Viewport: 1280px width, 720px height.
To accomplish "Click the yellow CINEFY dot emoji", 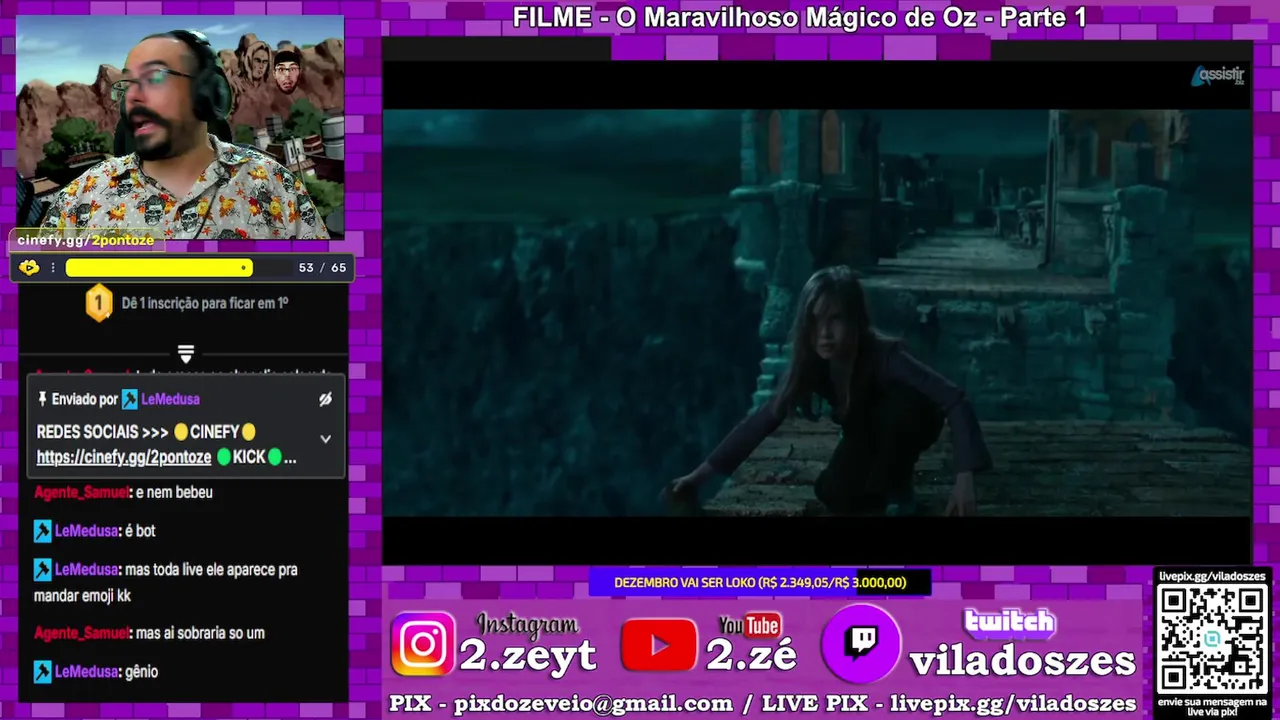I will click(x=180, y=432).
